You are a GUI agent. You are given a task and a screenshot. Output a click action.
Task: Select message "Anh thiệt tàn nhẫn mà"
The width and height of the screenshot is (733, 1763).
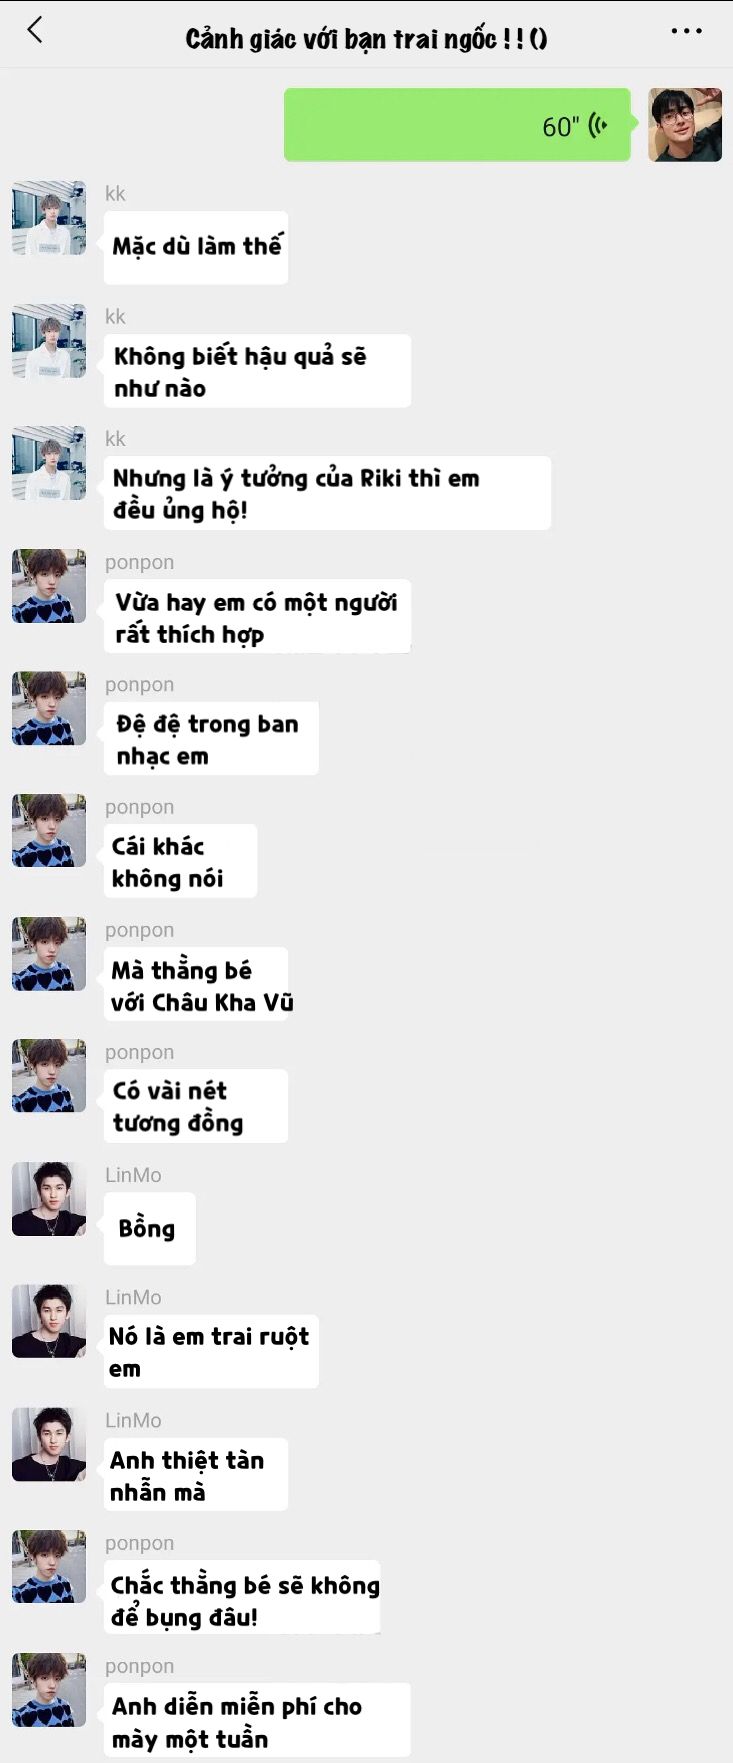(x=196, y=1474)
